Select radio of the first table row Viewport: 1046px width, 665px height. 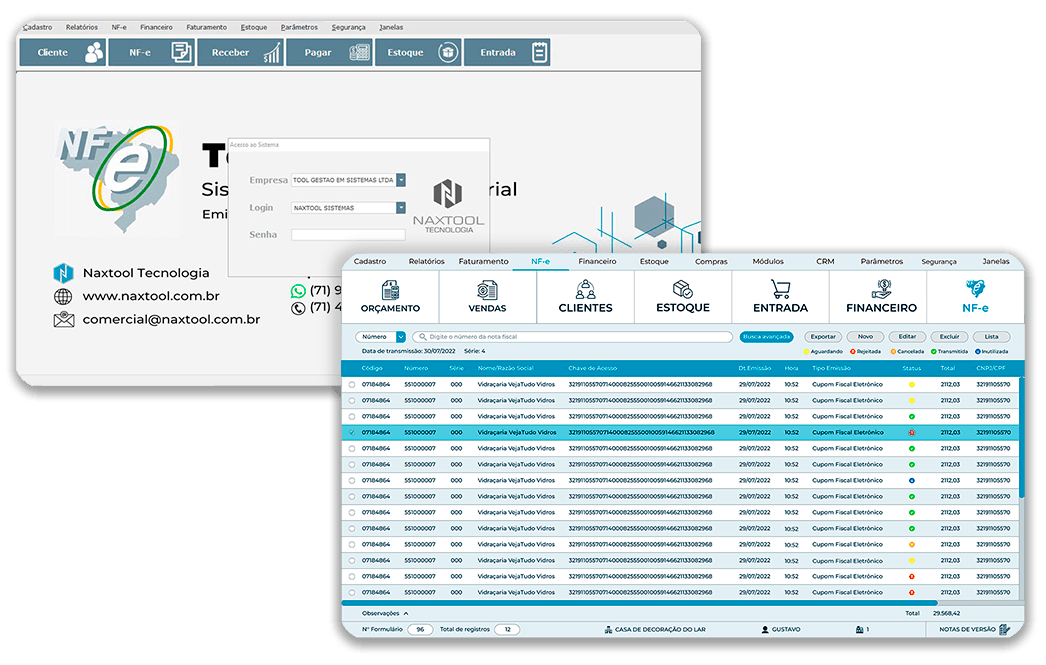click(x=352, y=385)
